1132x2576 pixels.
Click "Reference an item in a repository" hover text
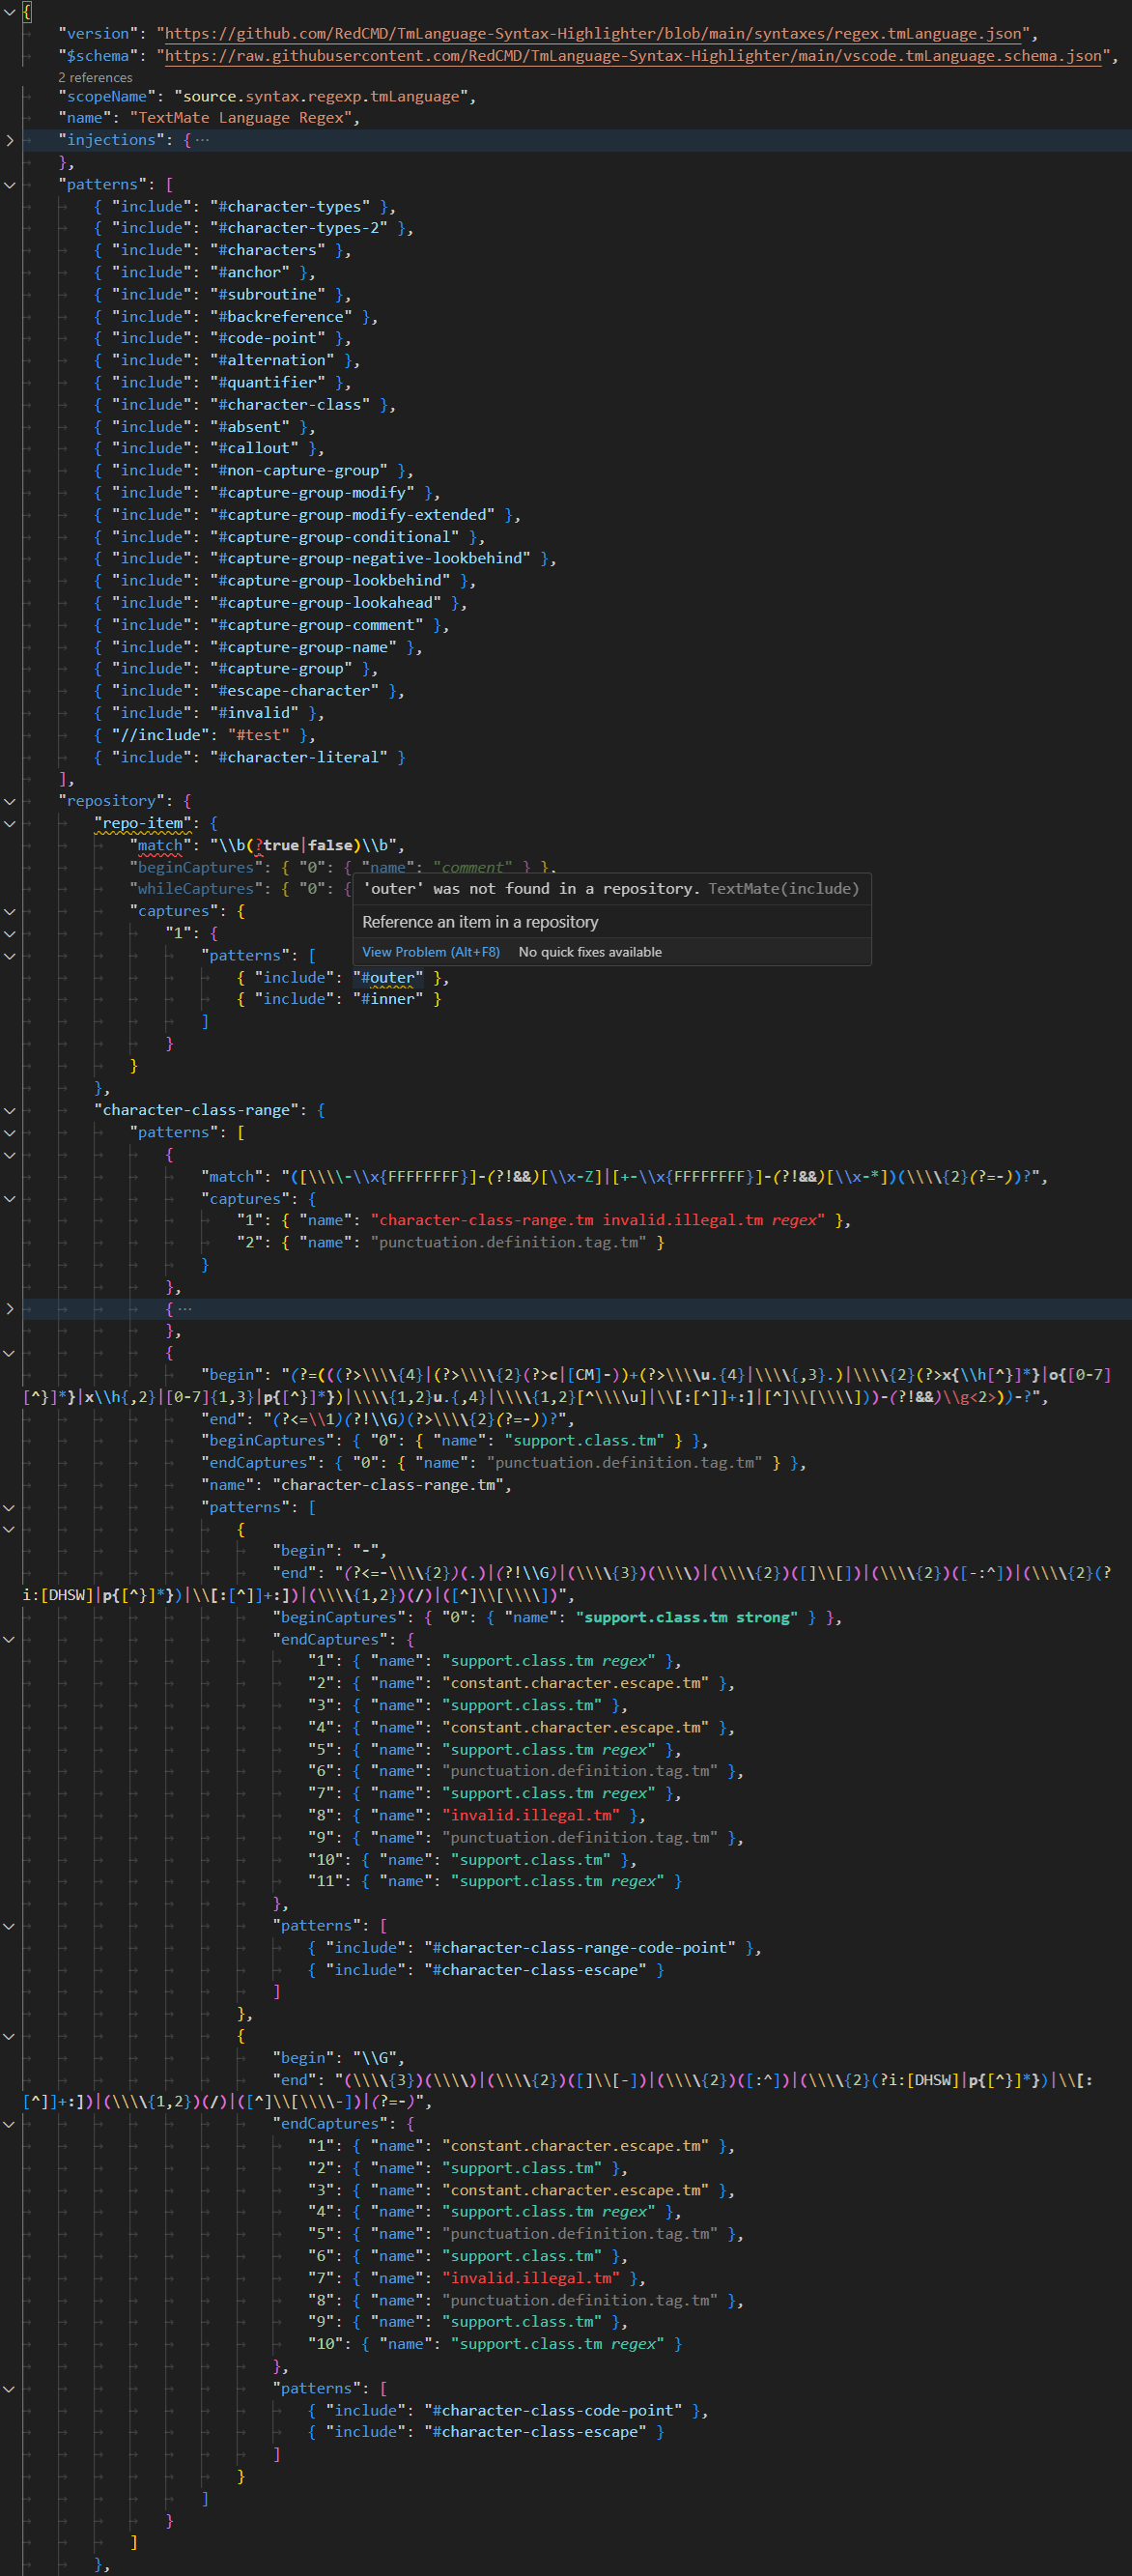(x=480, y=922)
